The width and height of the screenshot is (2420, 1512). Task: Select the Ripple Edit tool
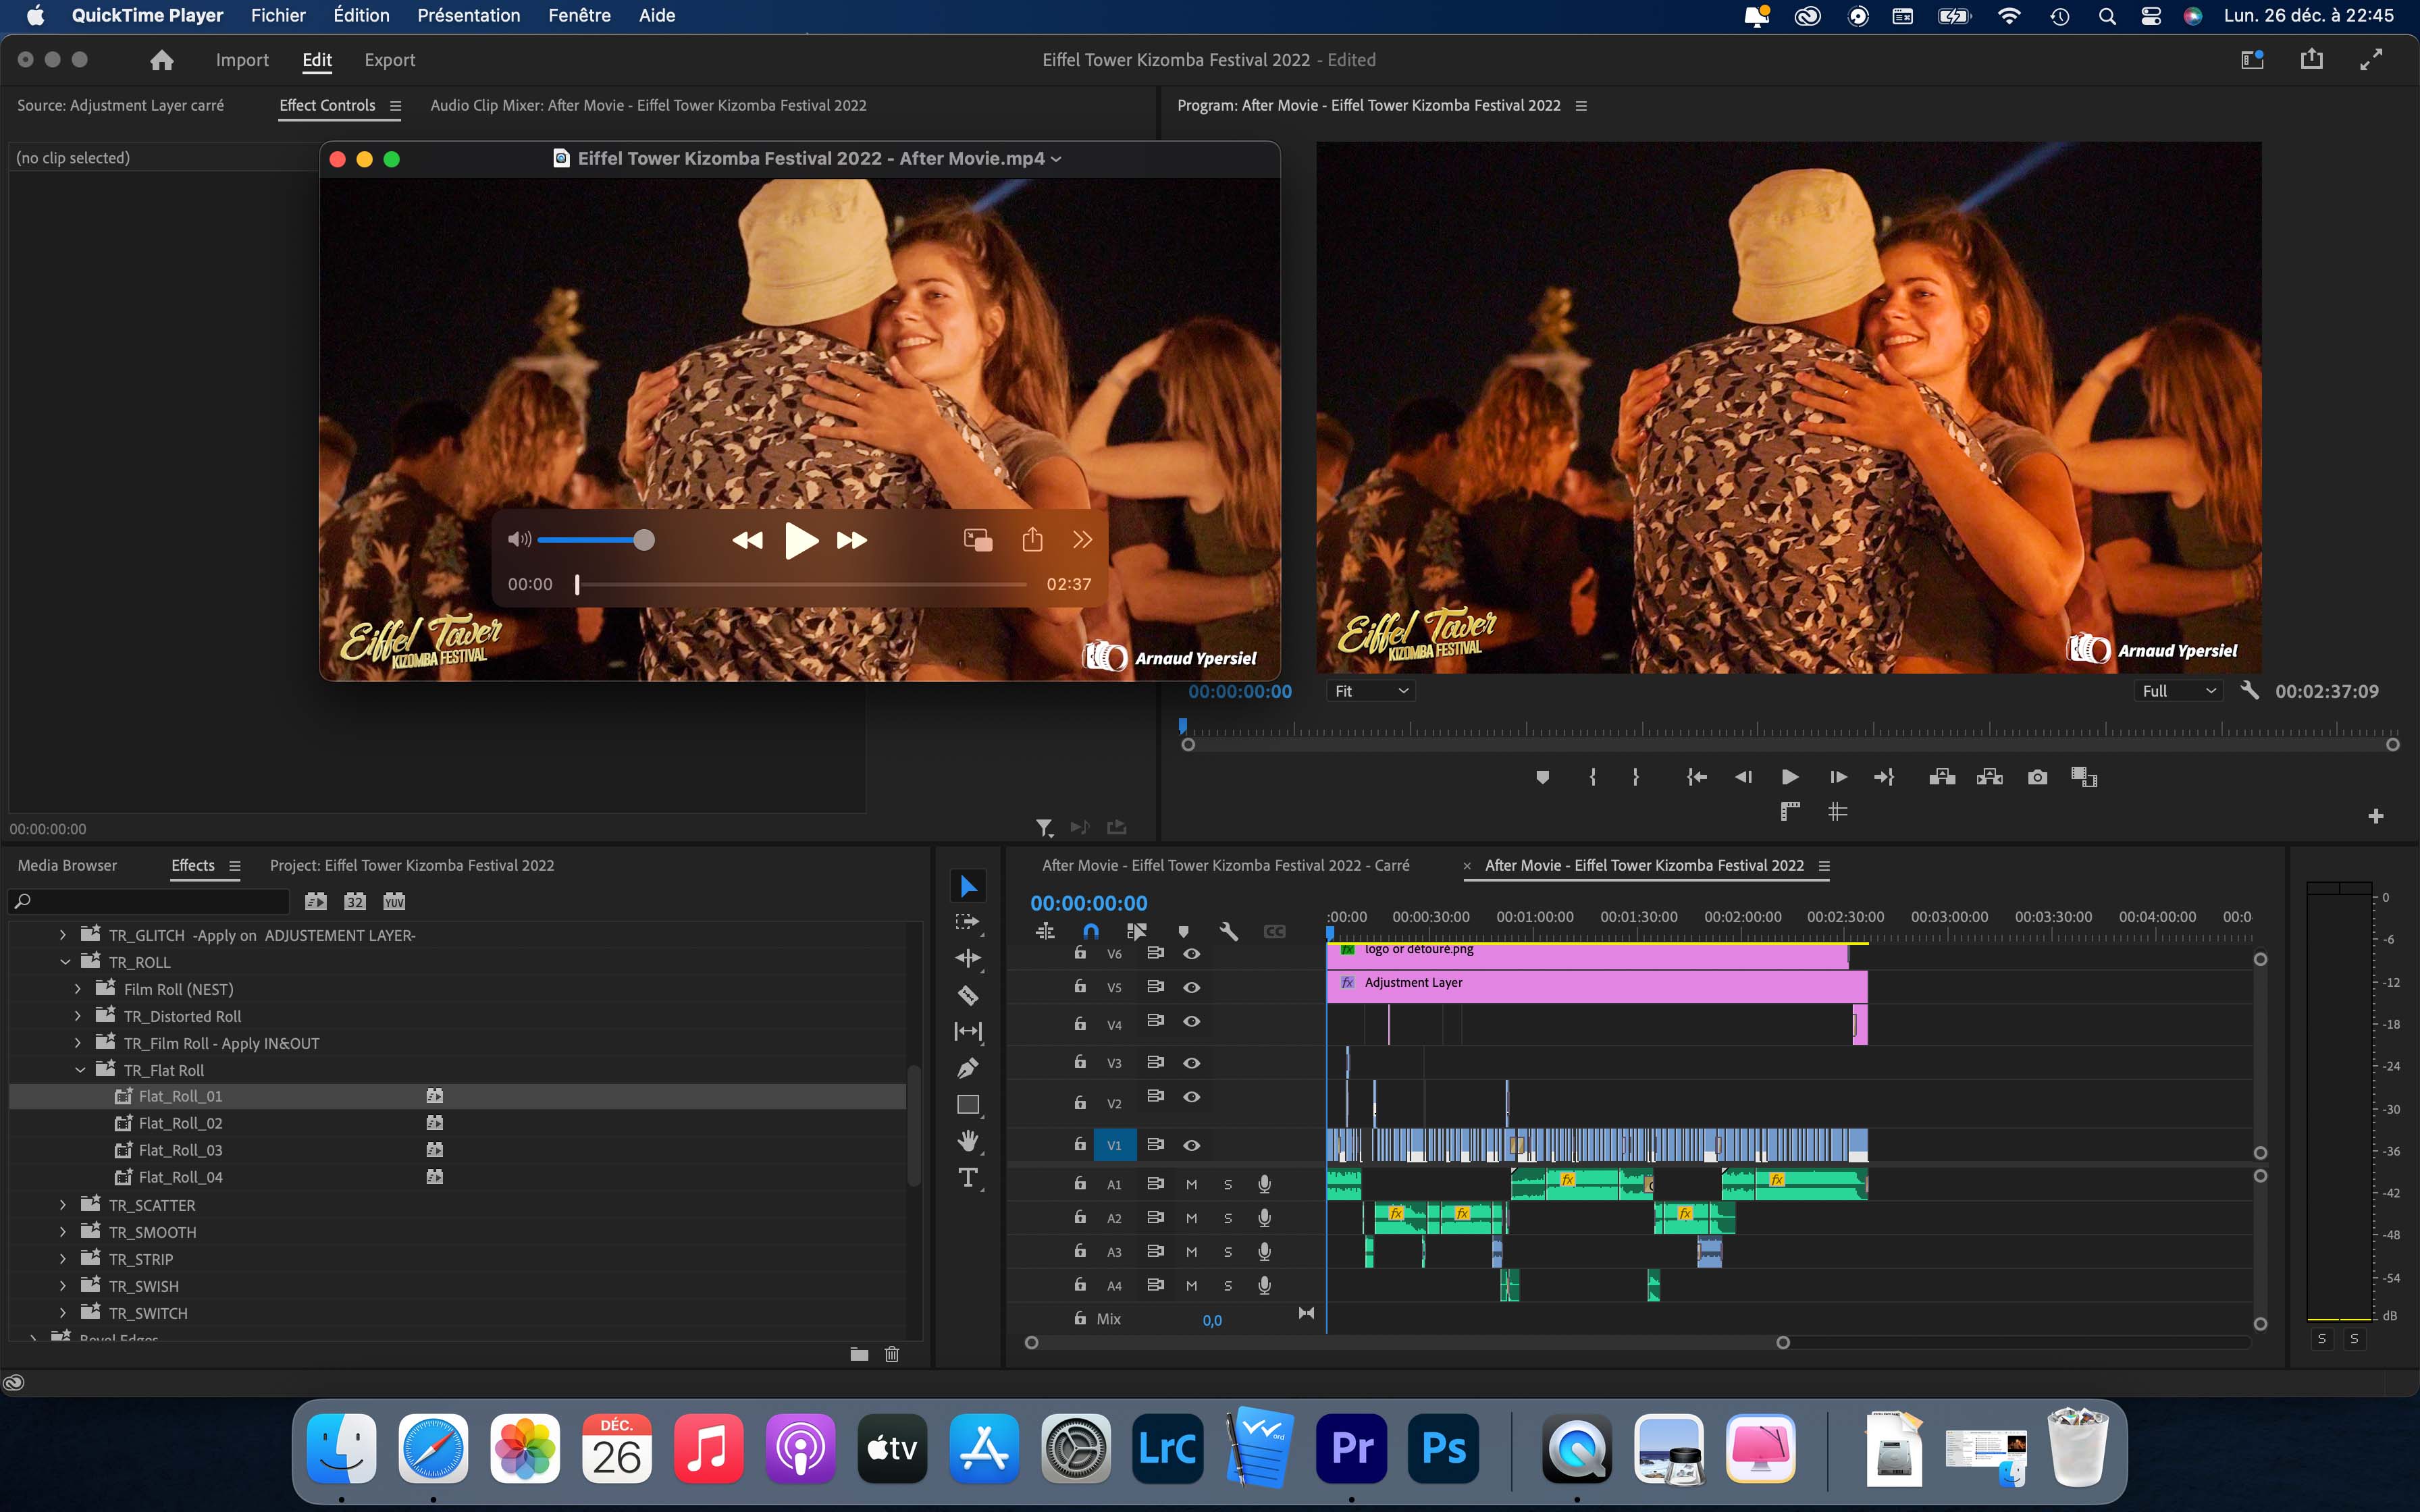(x=967, y=958)
